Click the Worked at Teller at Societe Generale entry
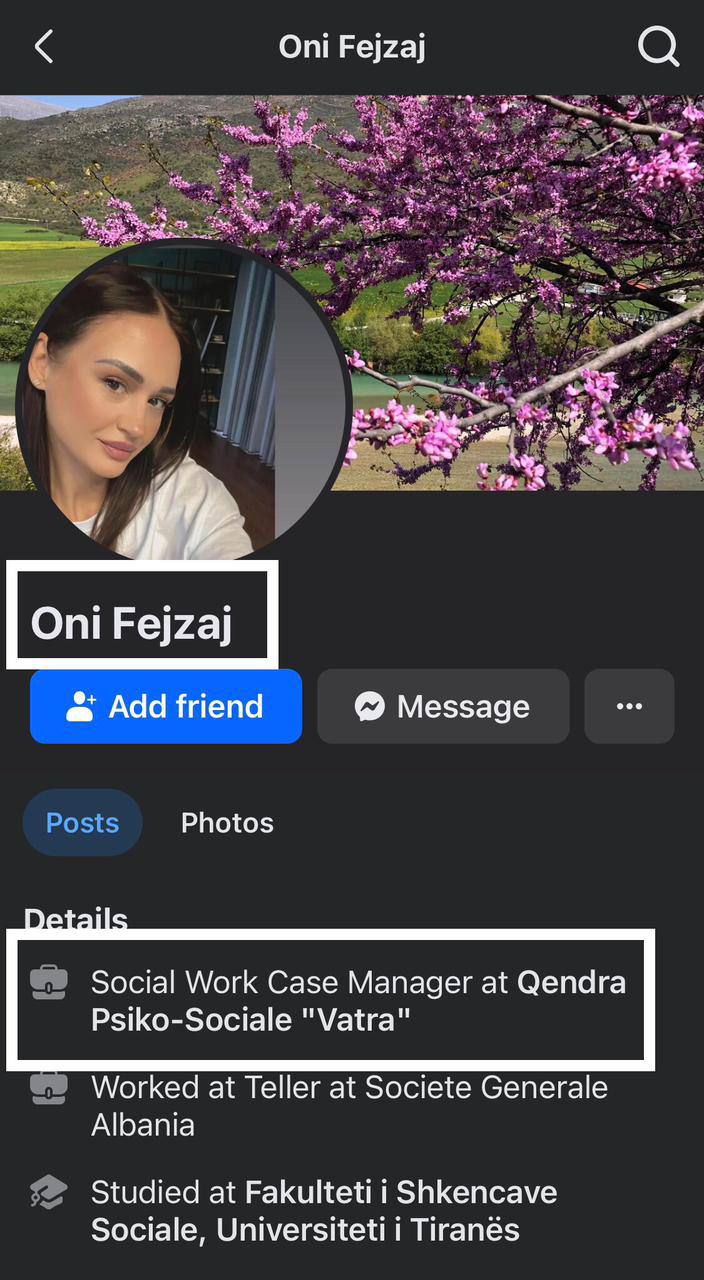Image resolution: width=704 pixels, height=1280 pixels. coord(349,1106)
